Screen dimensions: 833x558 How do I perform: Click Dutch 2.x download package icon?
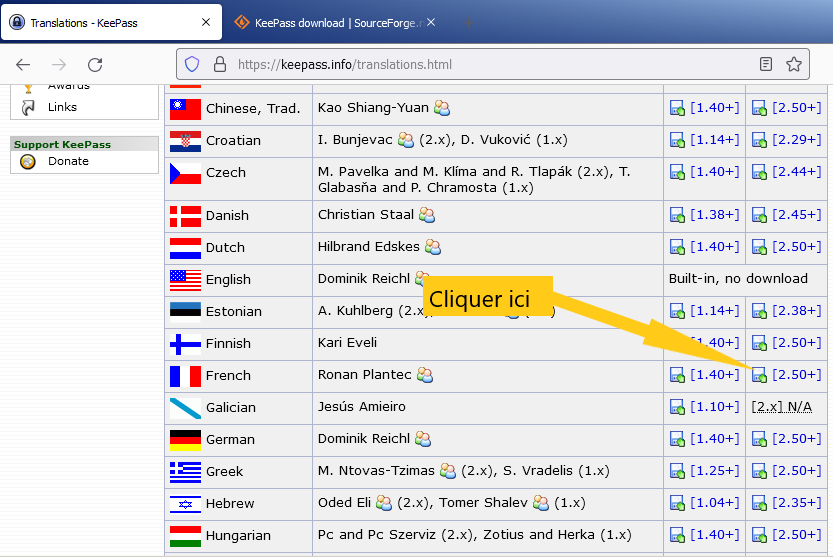(759, 247)
